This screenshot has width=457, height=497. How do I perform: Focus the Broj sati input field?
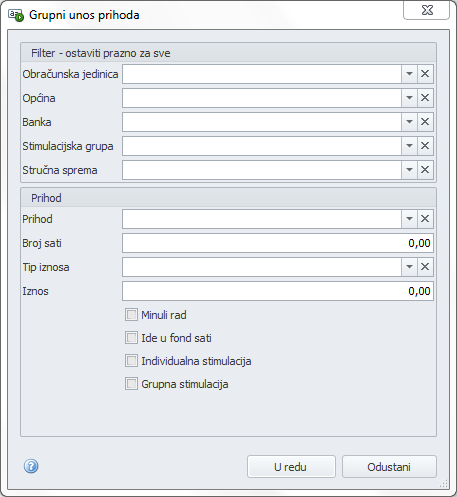(278, 243)
